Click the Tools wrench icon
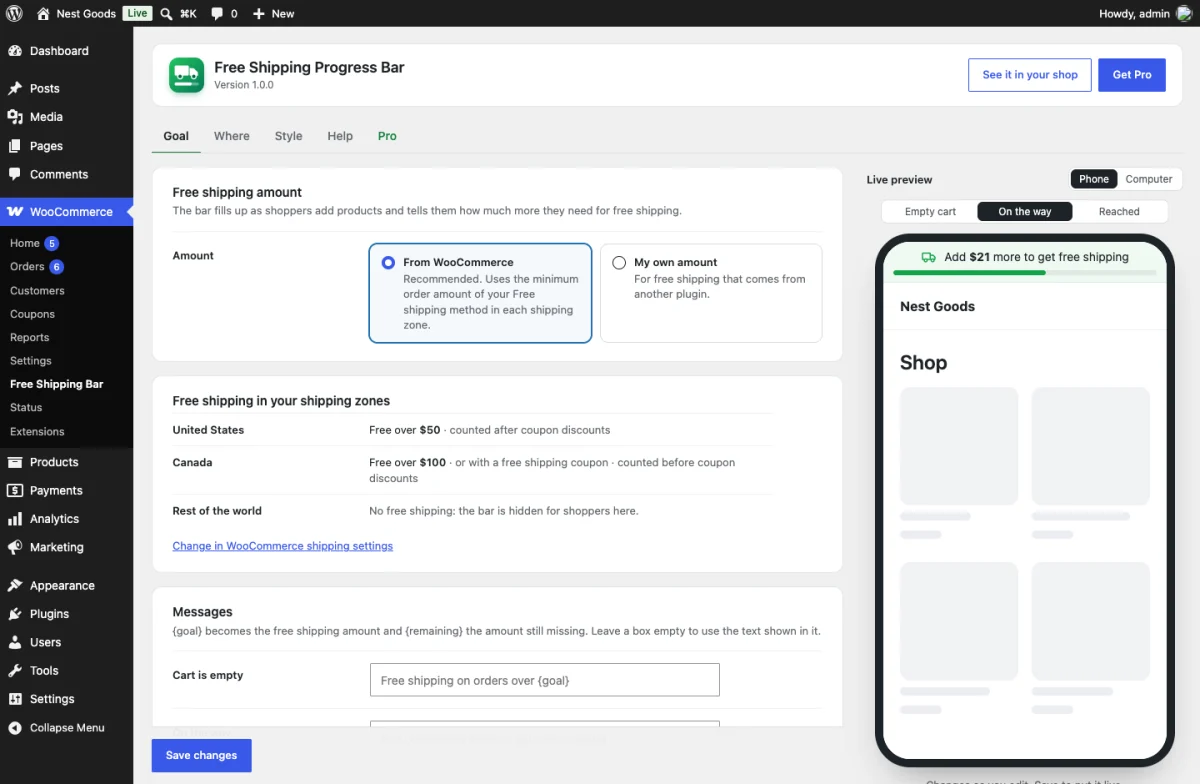1200x784 pixels. pos(15,671)
